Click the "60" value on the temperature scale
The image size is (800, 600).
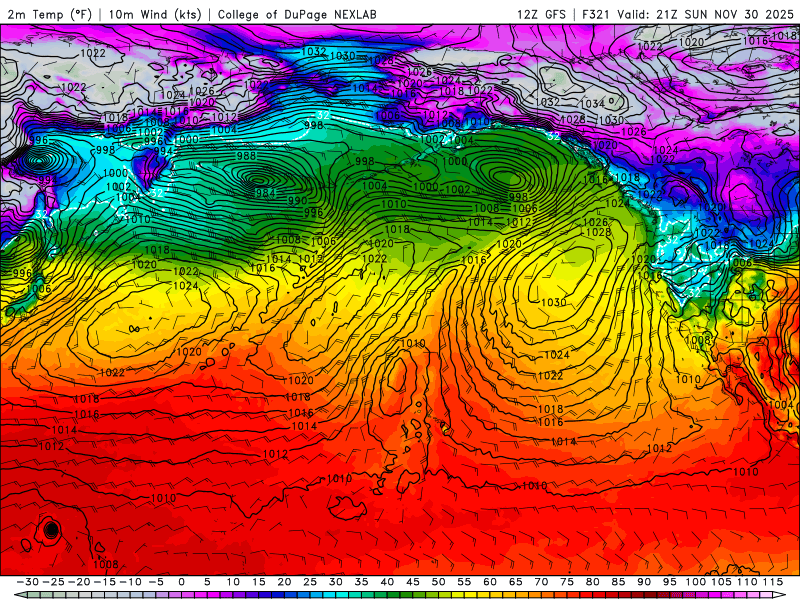click(x=490, y=582)
